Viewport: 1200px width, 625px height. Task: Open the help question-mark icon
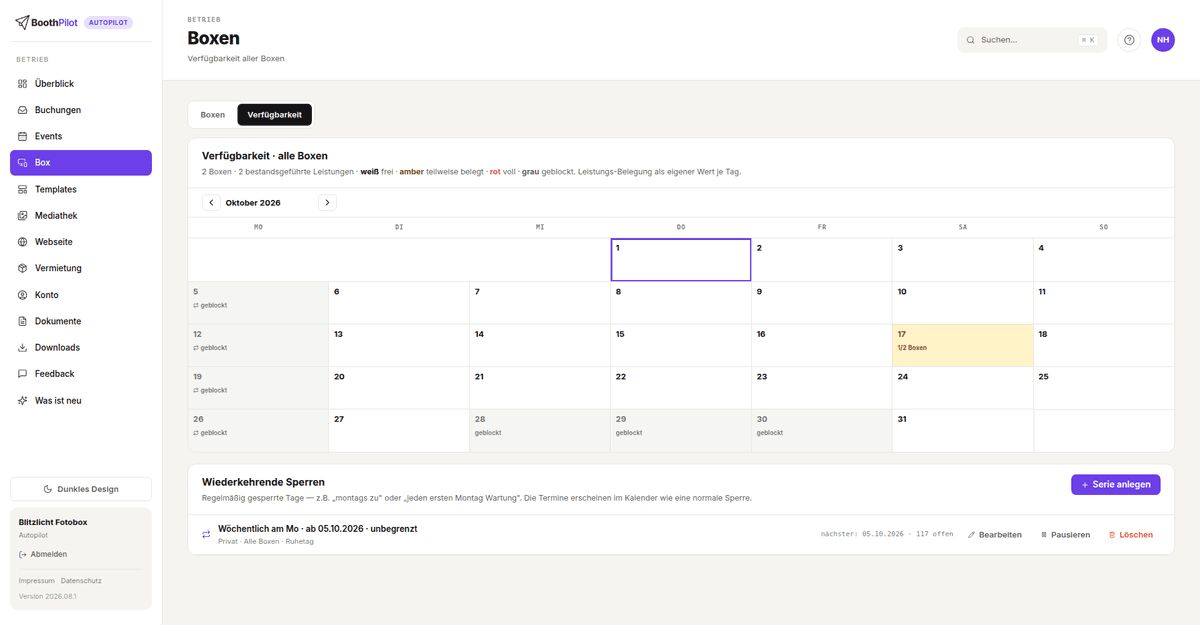[x=1129, y=40]
